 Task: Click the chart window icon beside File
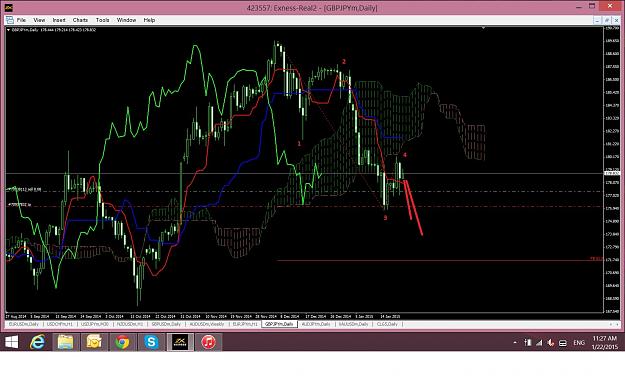tap(10, 20)
